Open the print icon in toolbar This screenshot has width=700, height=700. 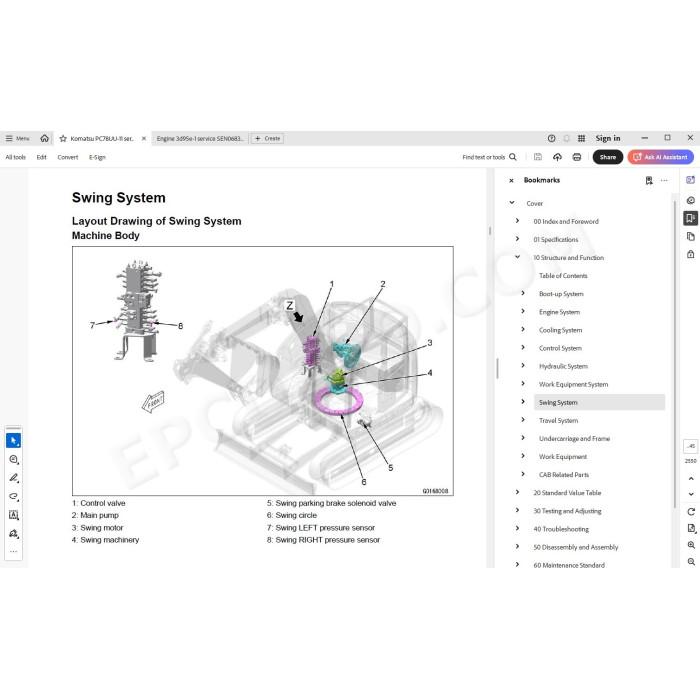(x=577, y=157)
